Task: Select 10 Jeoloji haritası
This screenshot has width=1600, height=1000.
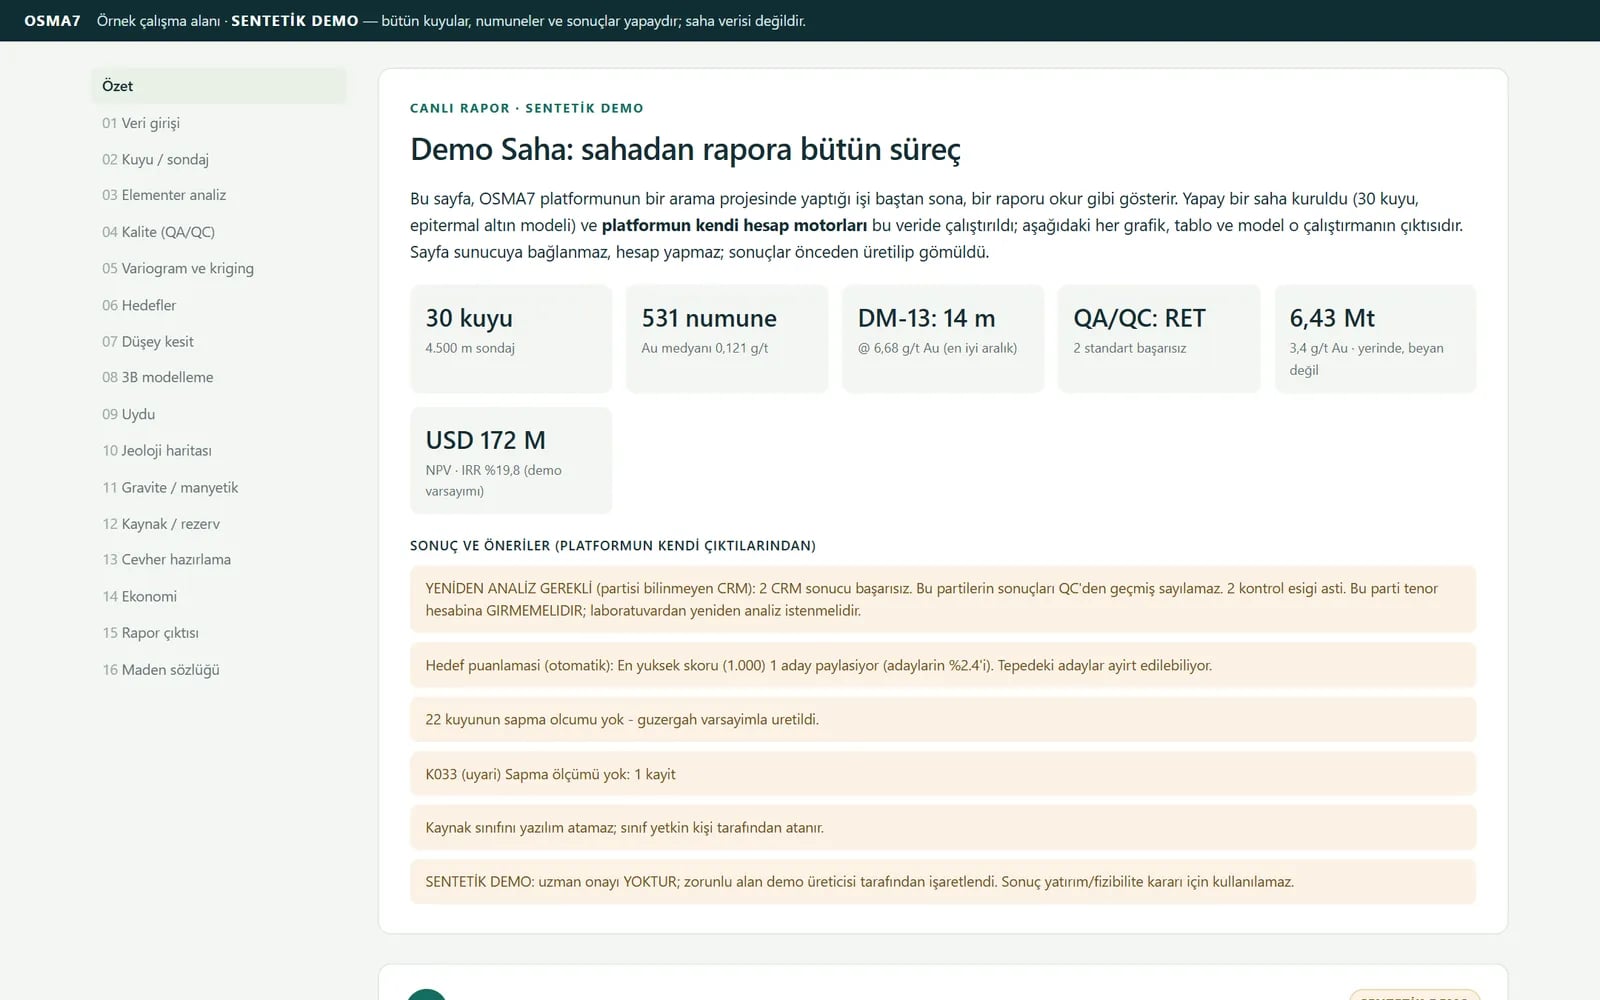Action: pyautogui.click(x=157, y=450)
